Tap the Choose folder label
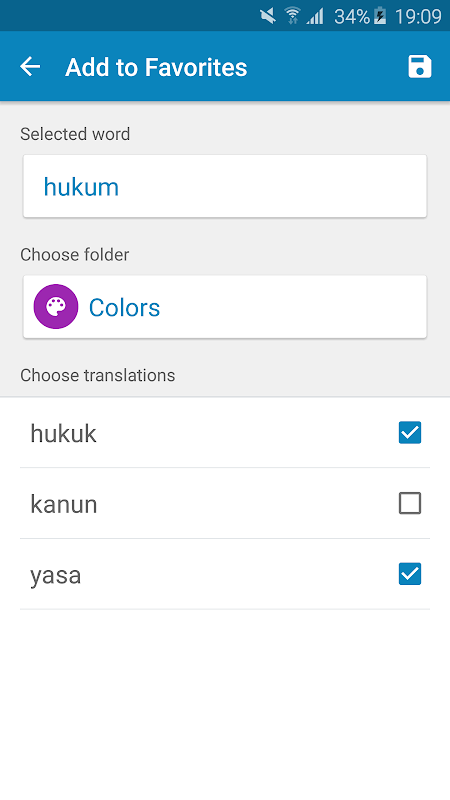 [x=74, y=255]
